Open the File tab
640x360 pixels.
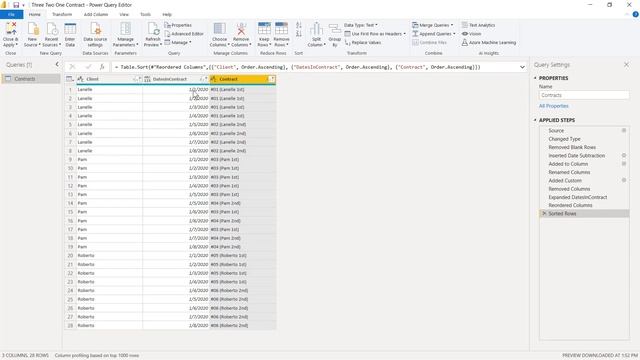pos(11,14)
